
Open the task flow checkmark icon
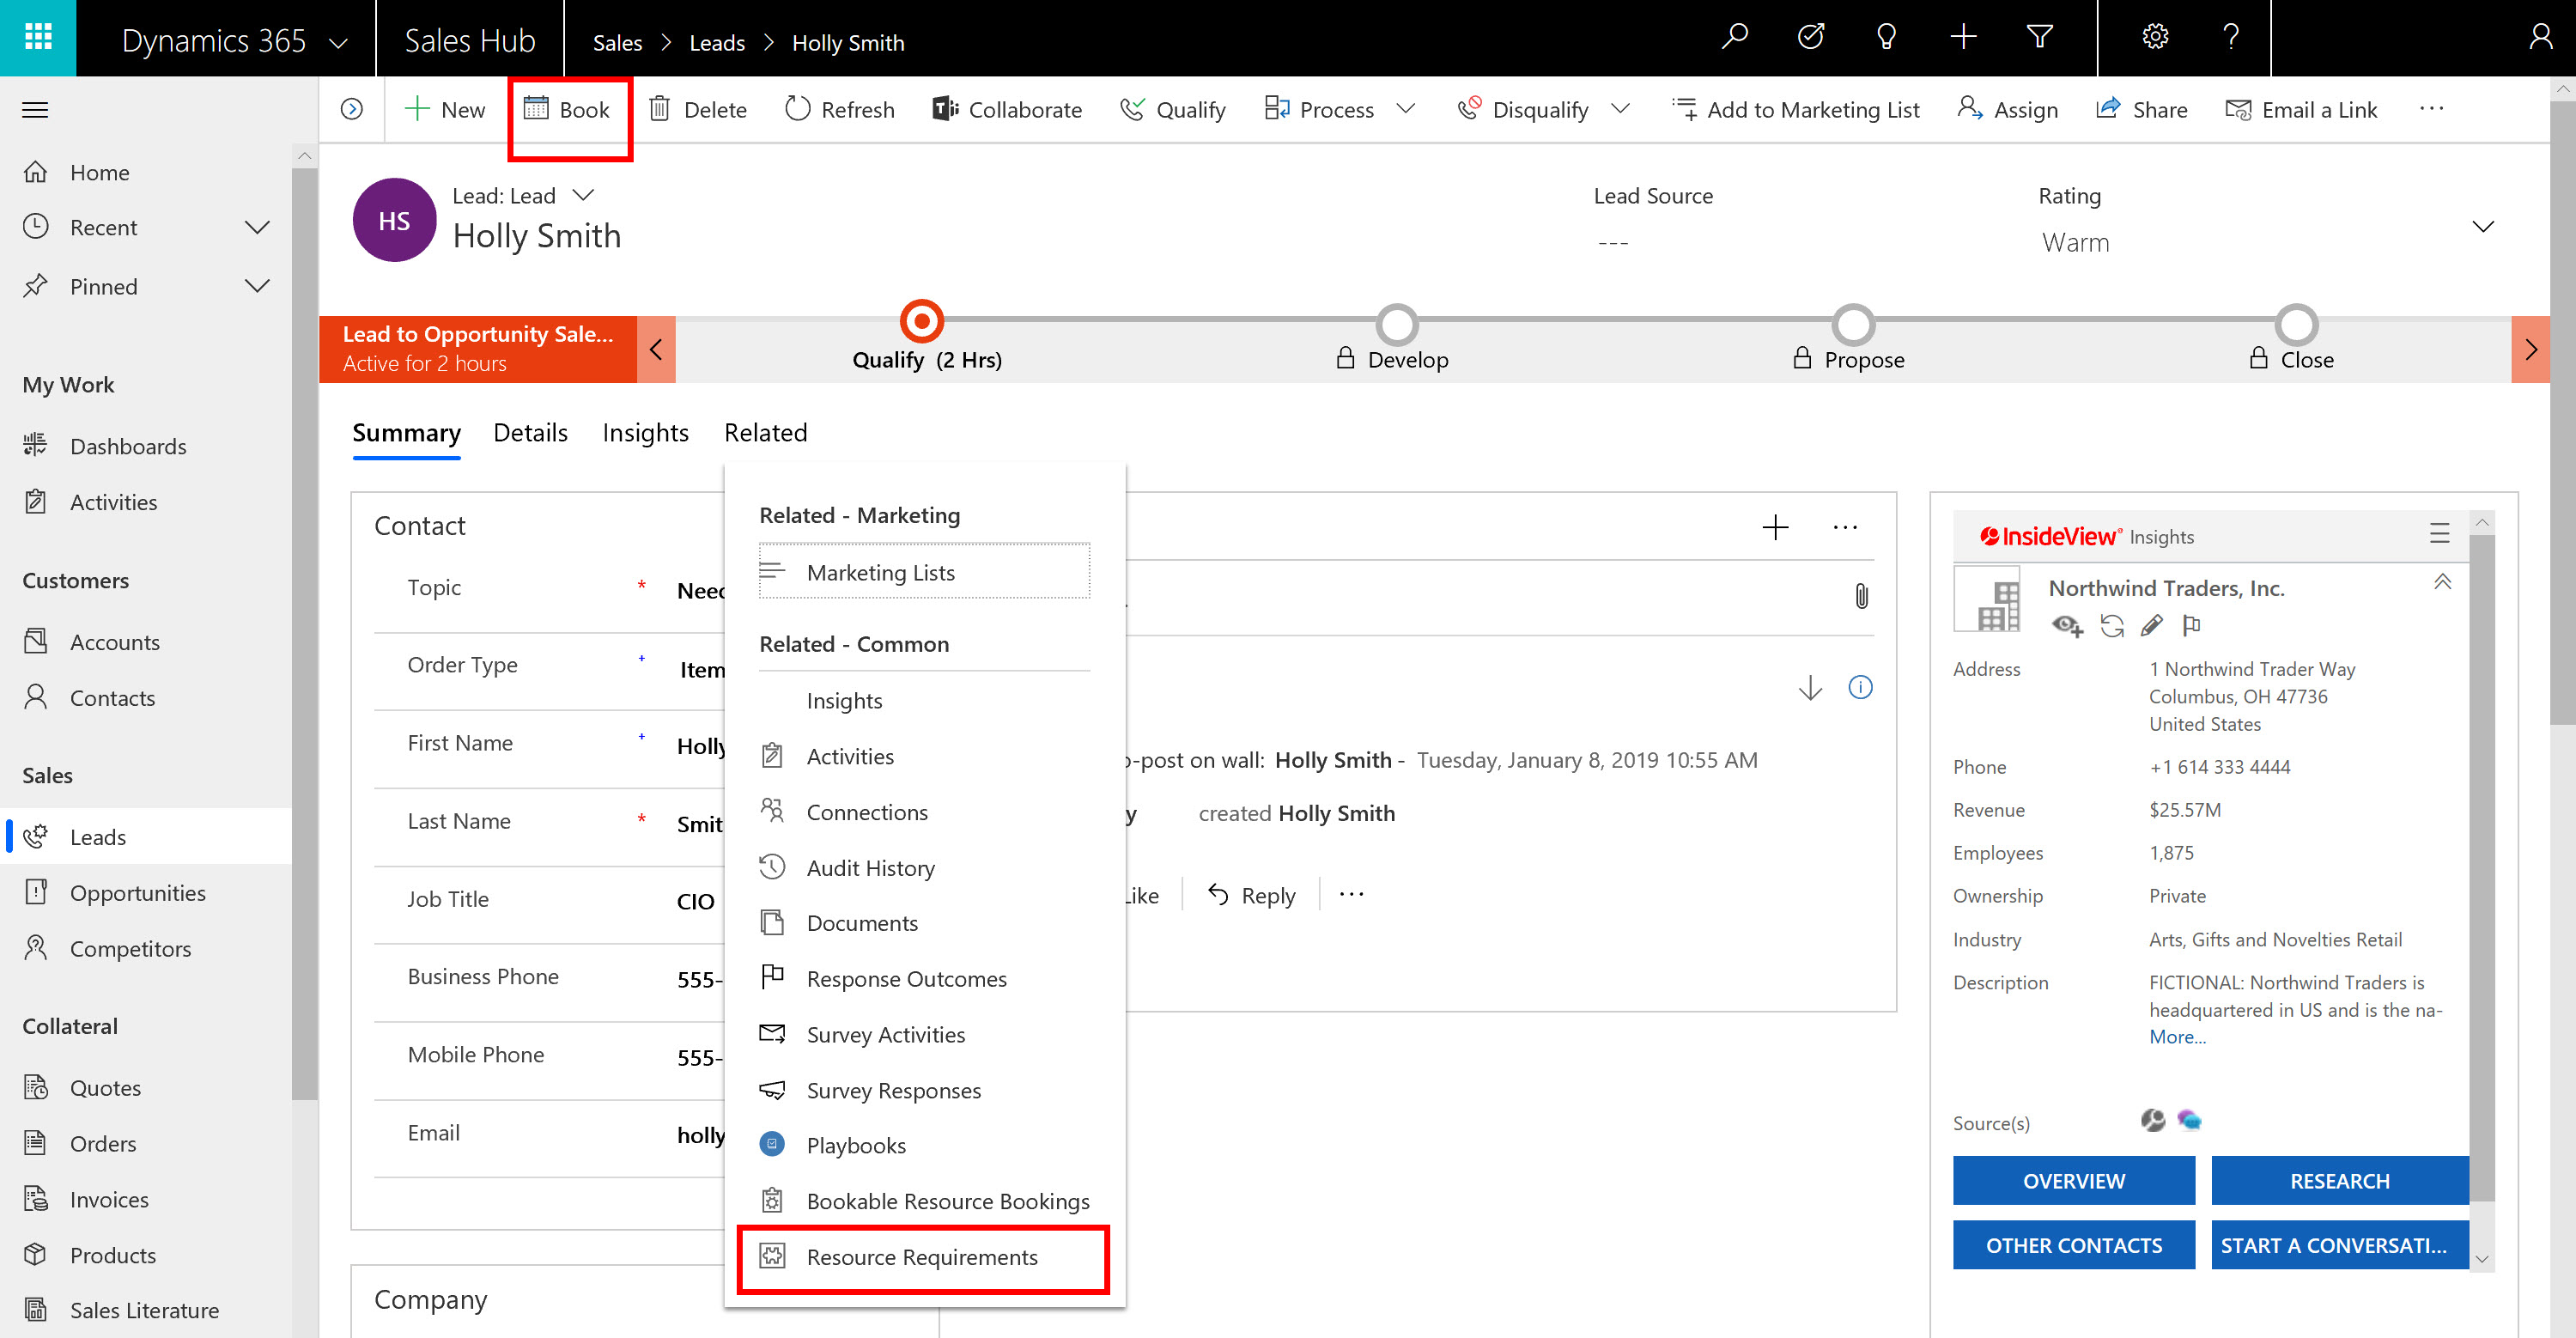pyautogui.click(x=1811, y=38)
